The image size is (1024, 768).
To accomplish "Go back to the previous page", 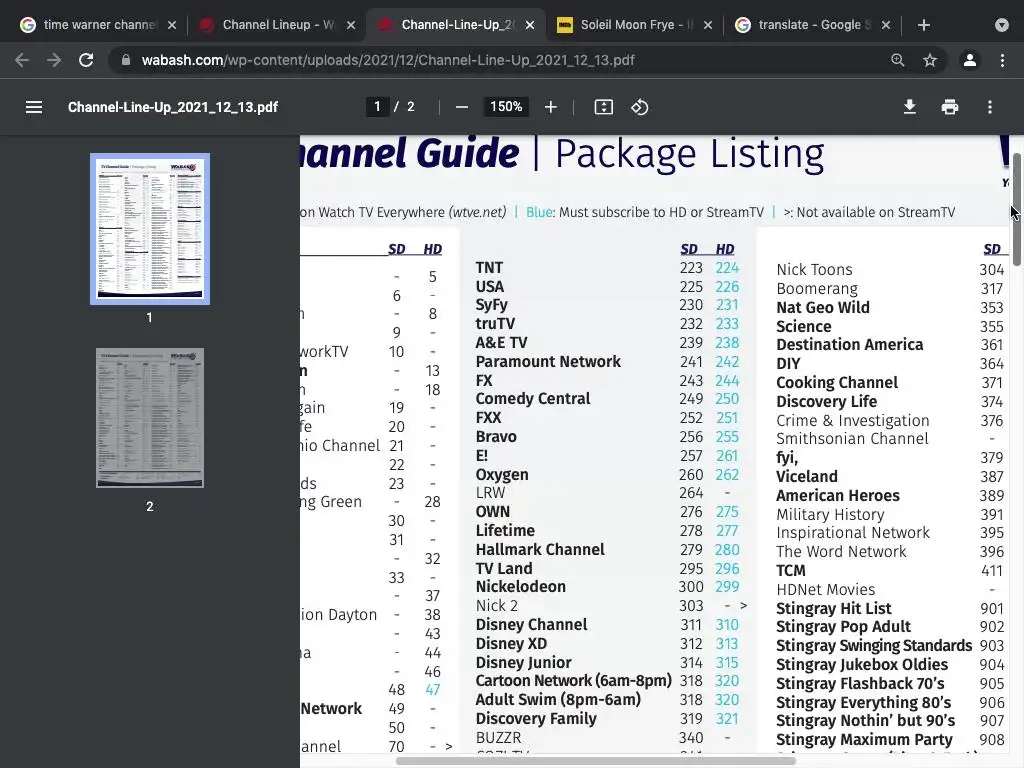I will pyautogui.click(x=22, y=60).
